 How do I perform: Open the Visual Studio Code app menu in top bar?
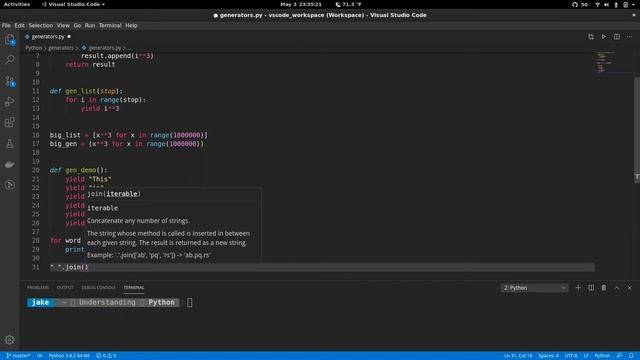pos(73,4)
